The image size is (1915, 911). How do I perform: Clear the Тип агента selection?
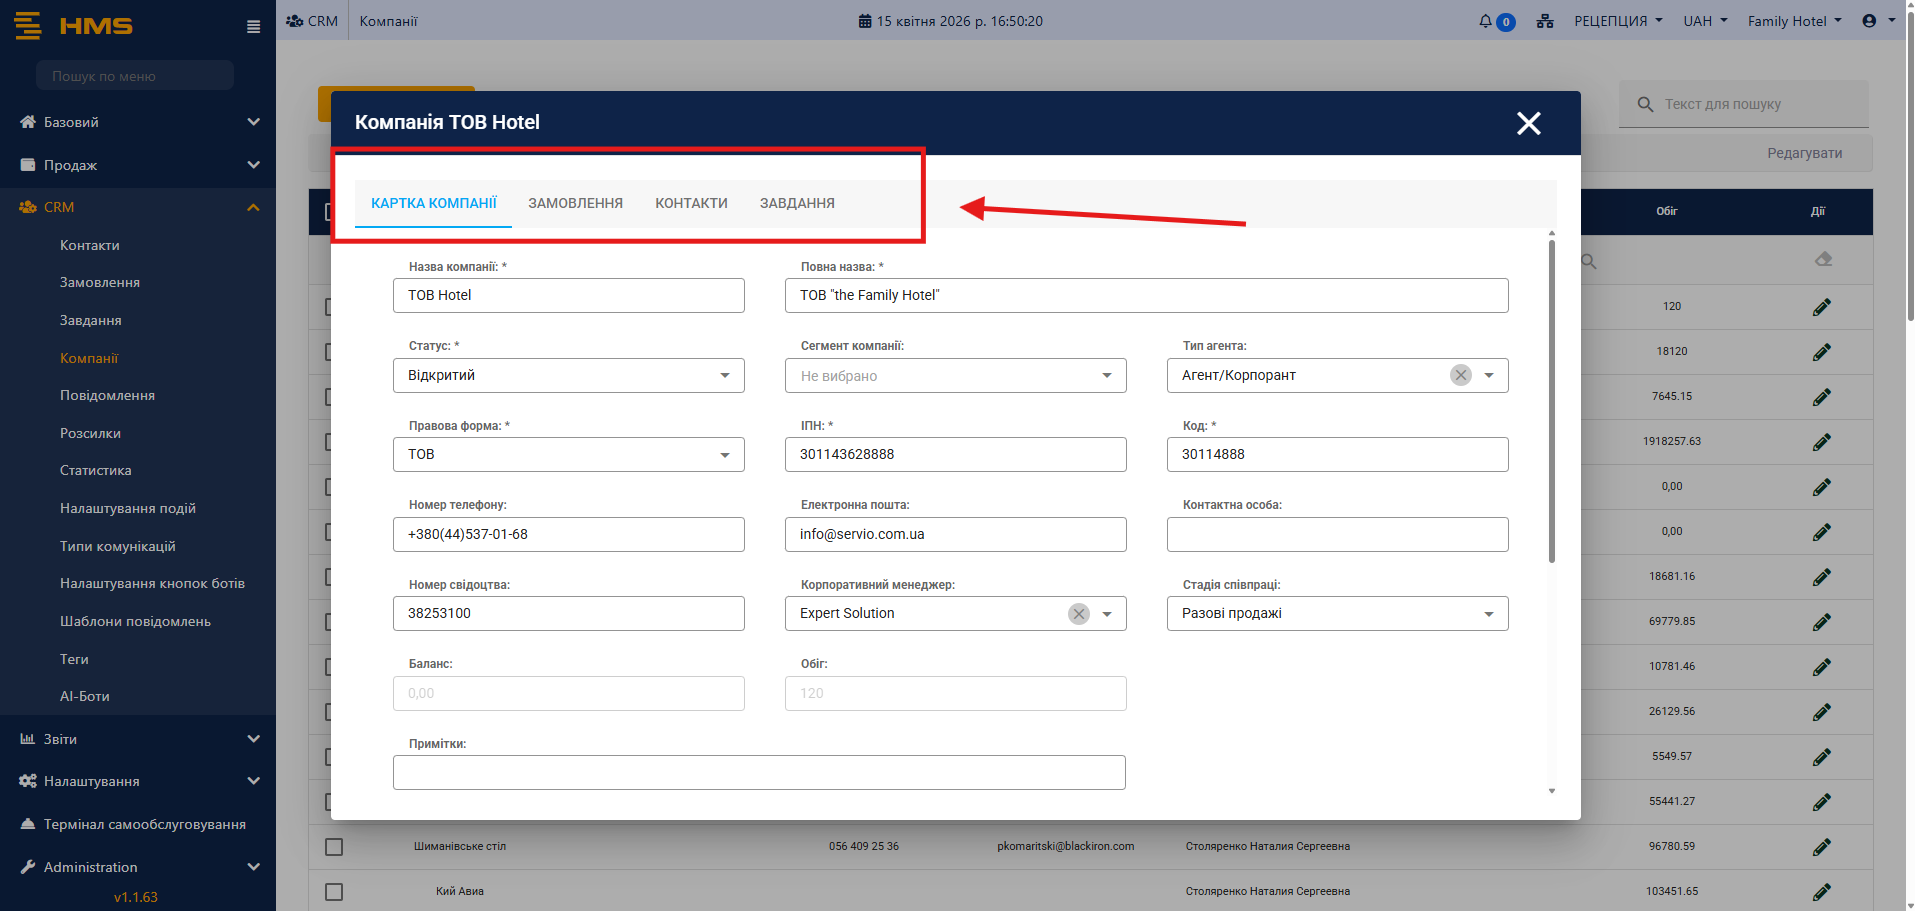(1461, 375)
